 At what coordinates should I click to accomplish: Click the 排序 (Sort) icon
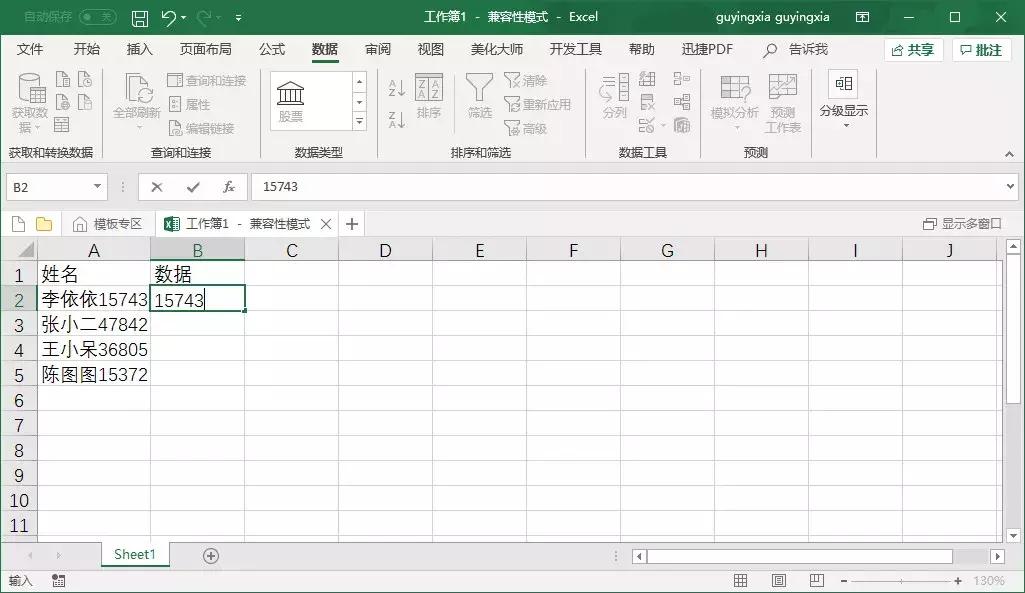(429, 100)
